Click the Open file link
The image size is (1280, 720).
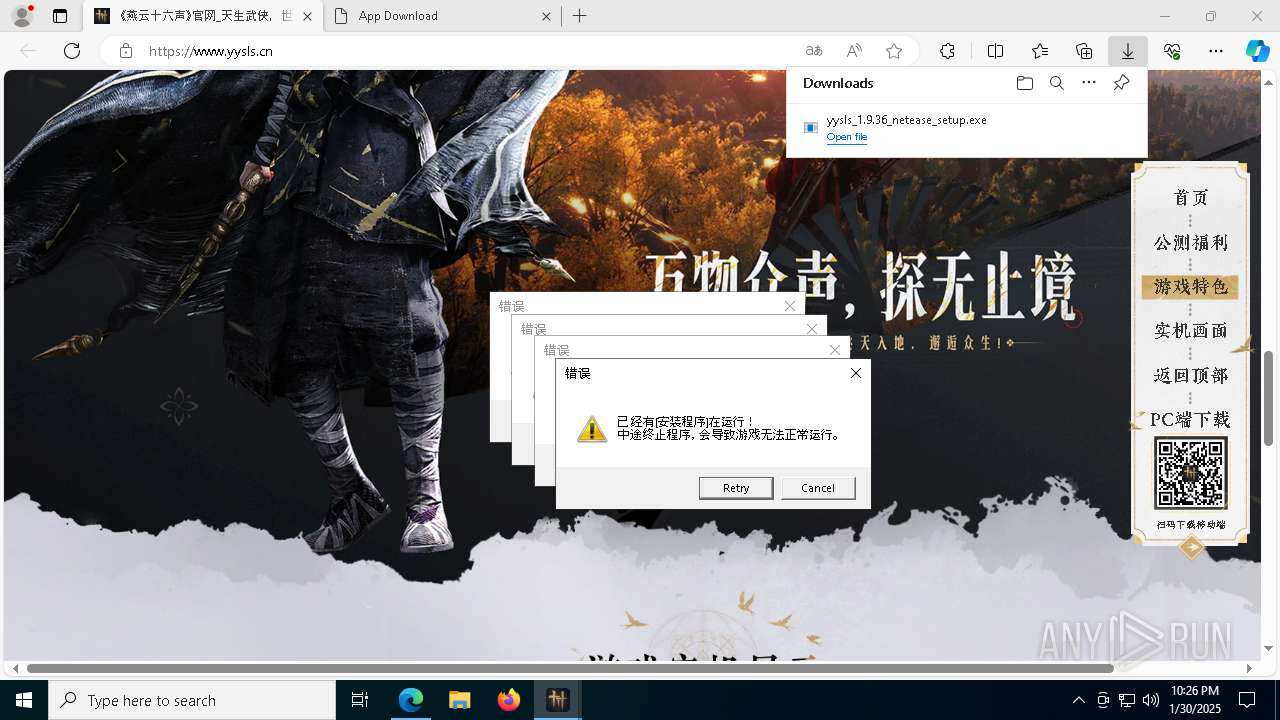coord(847,137)
